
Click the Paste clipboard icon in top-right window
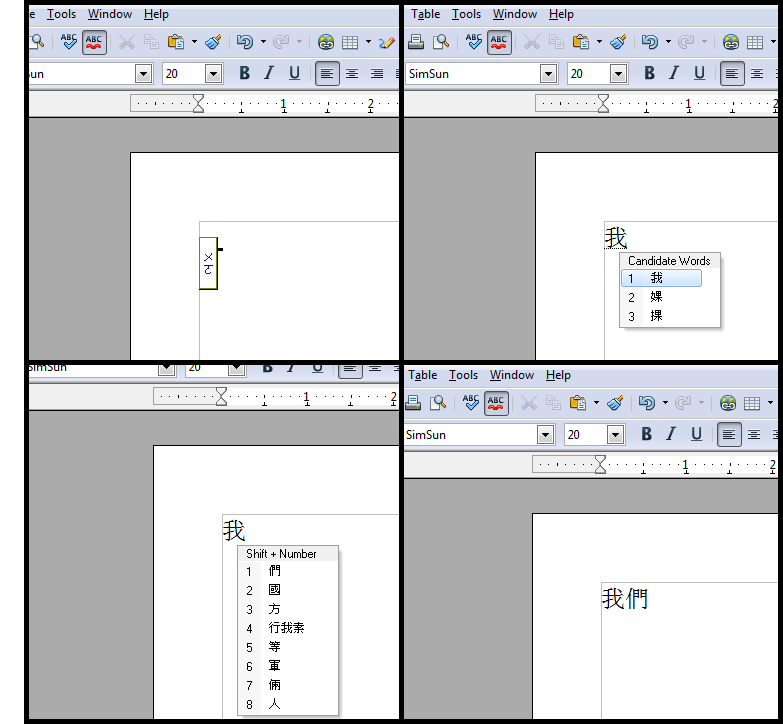point(580,42)
